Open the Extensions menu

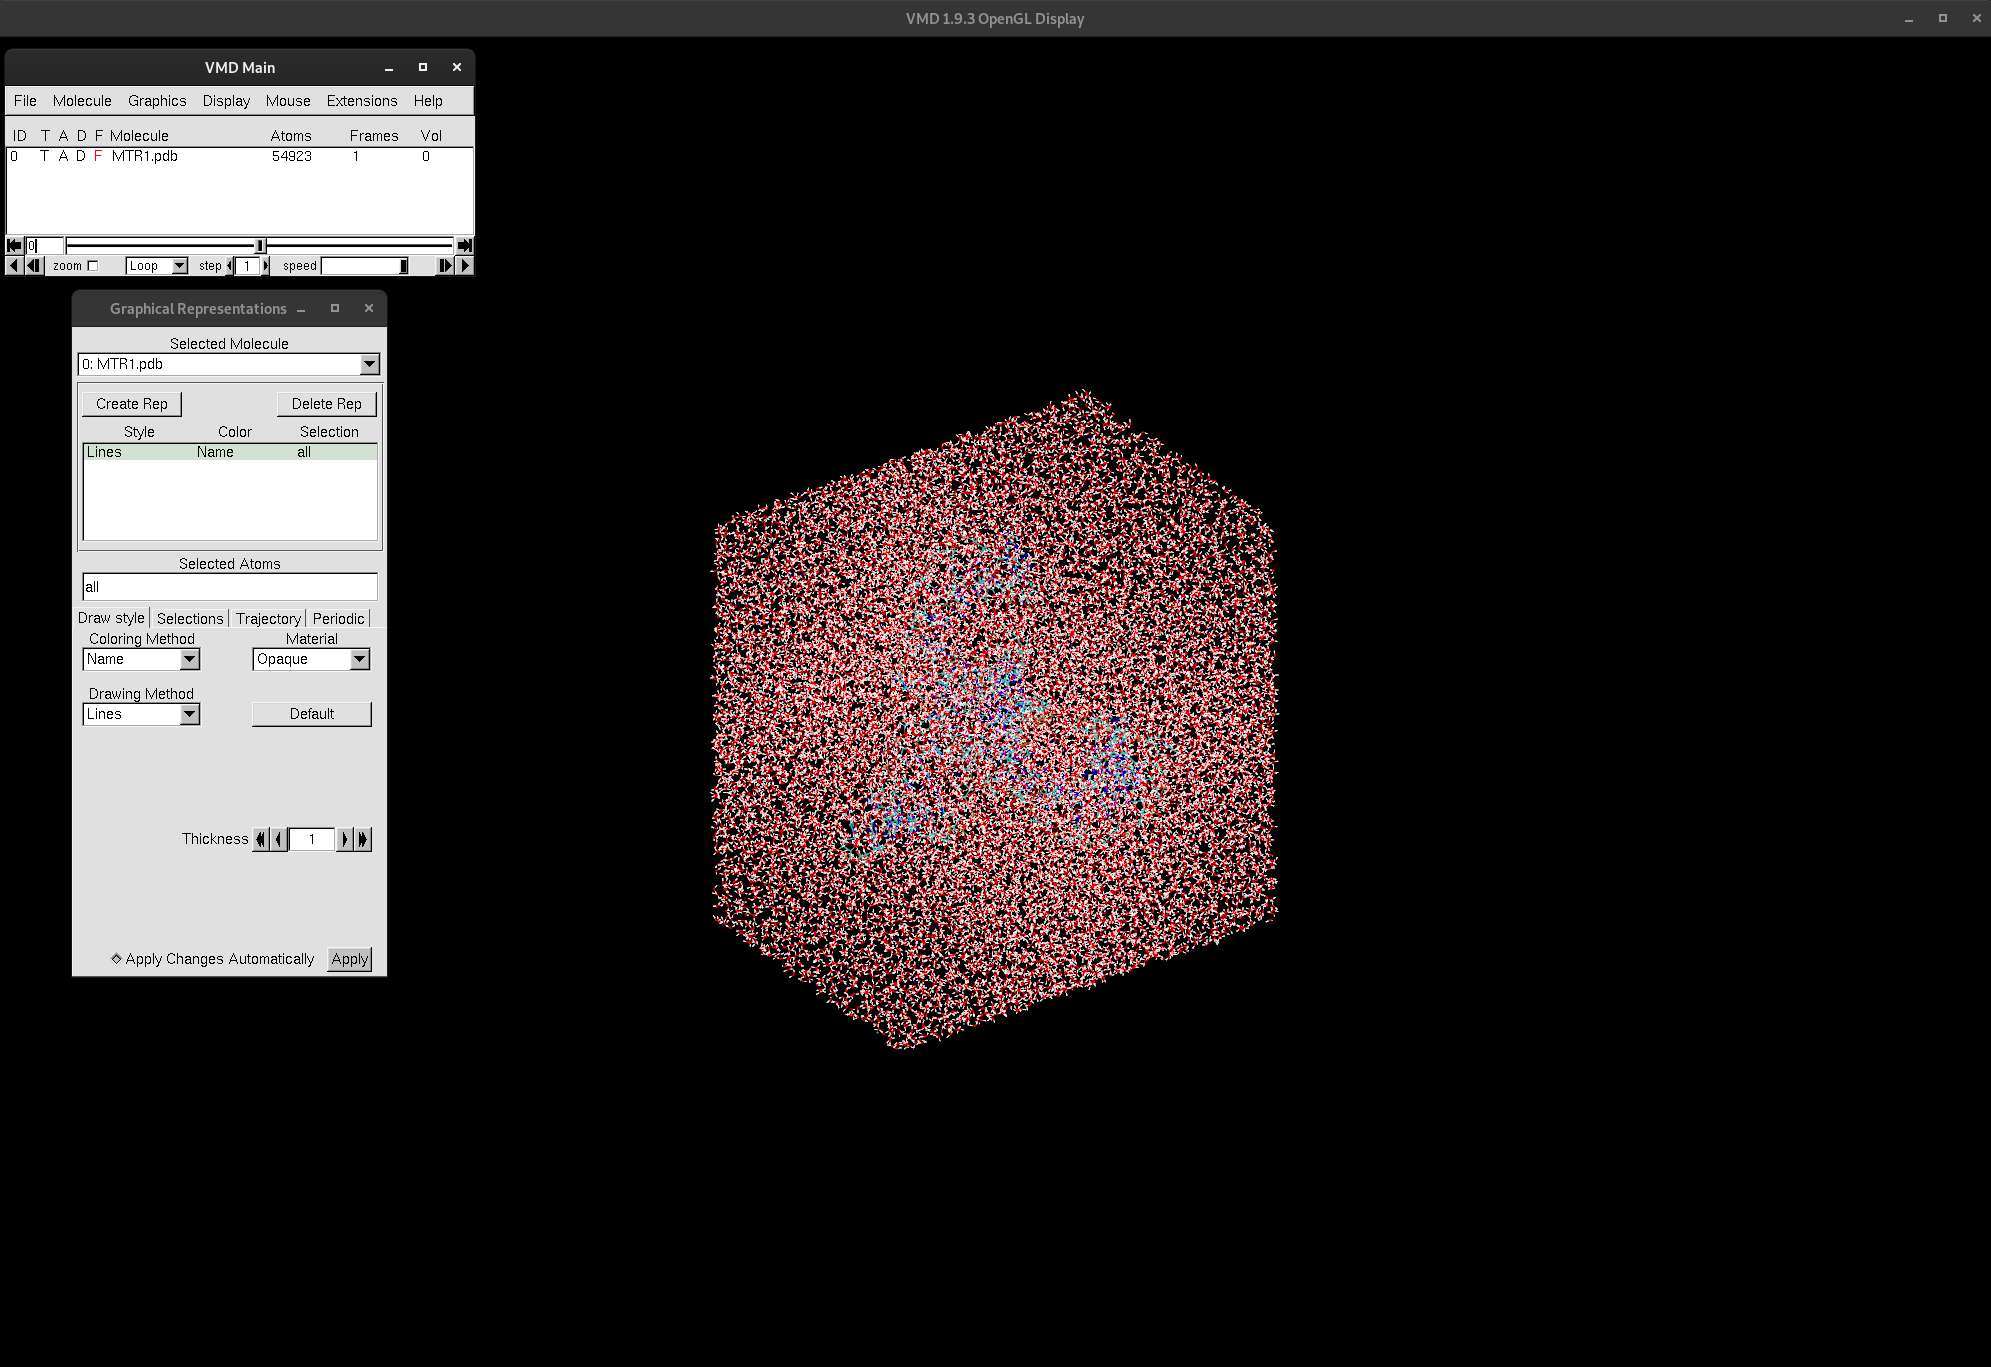click(x=361, y=101)
